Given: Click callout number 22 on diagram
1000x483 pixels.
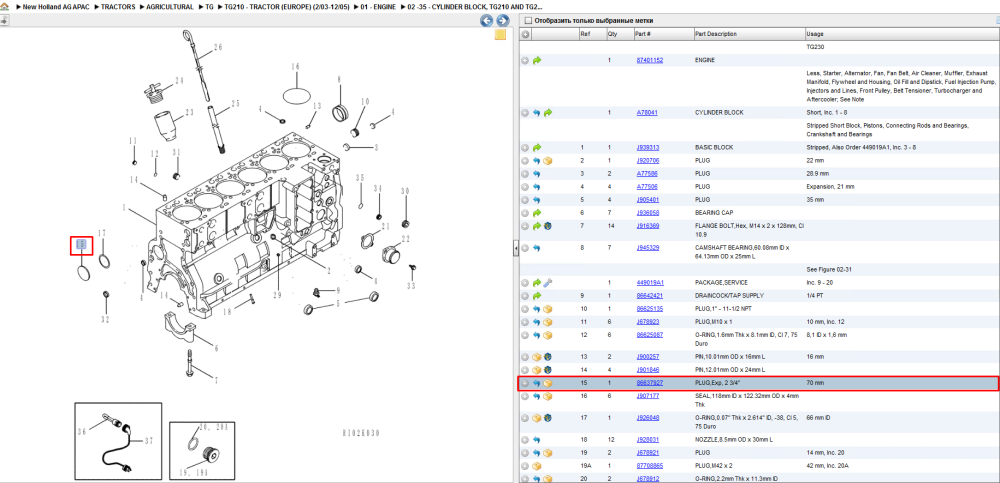Looking at the screenshot, I should [406, 239].
